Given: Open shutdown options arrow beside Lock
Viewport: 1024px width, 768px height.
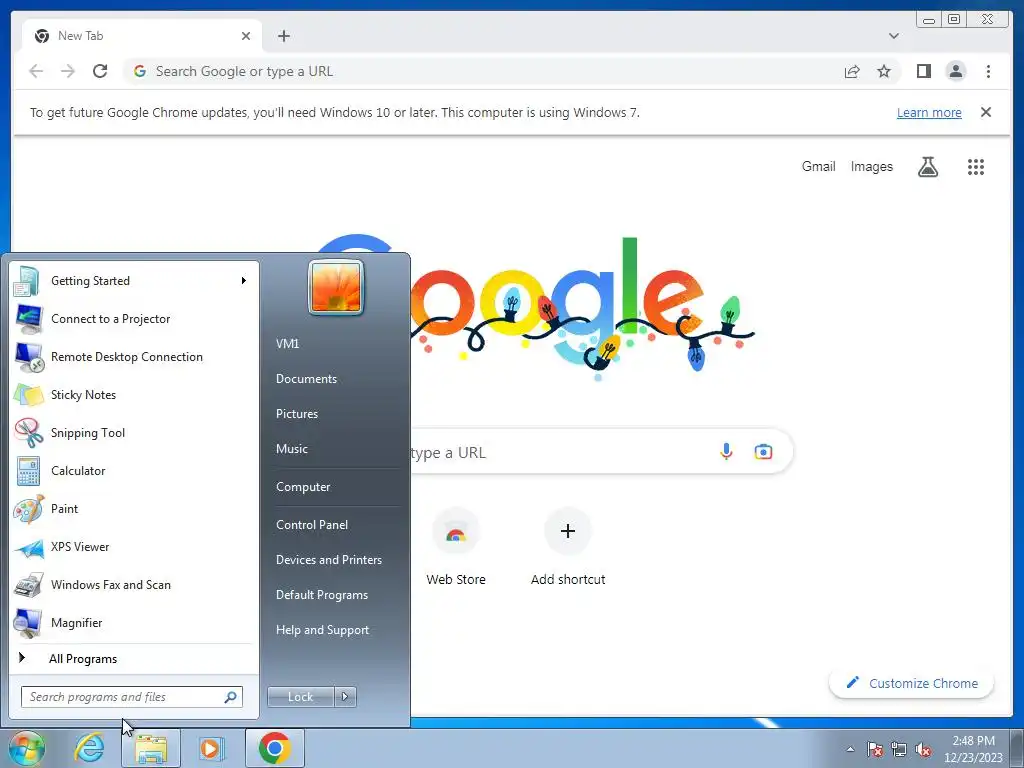Looking at the screenshot, I should [x=345, y=697].
